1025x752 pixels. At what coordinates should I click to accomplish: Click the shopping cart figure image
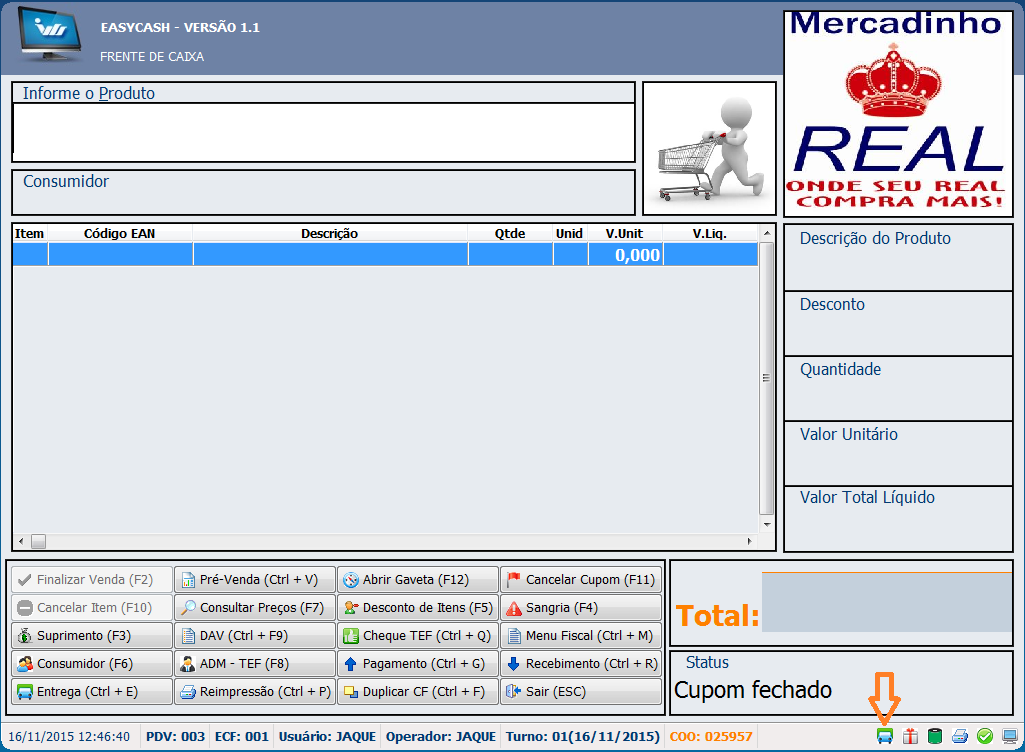pyautogui.click(x=708, y=148)
